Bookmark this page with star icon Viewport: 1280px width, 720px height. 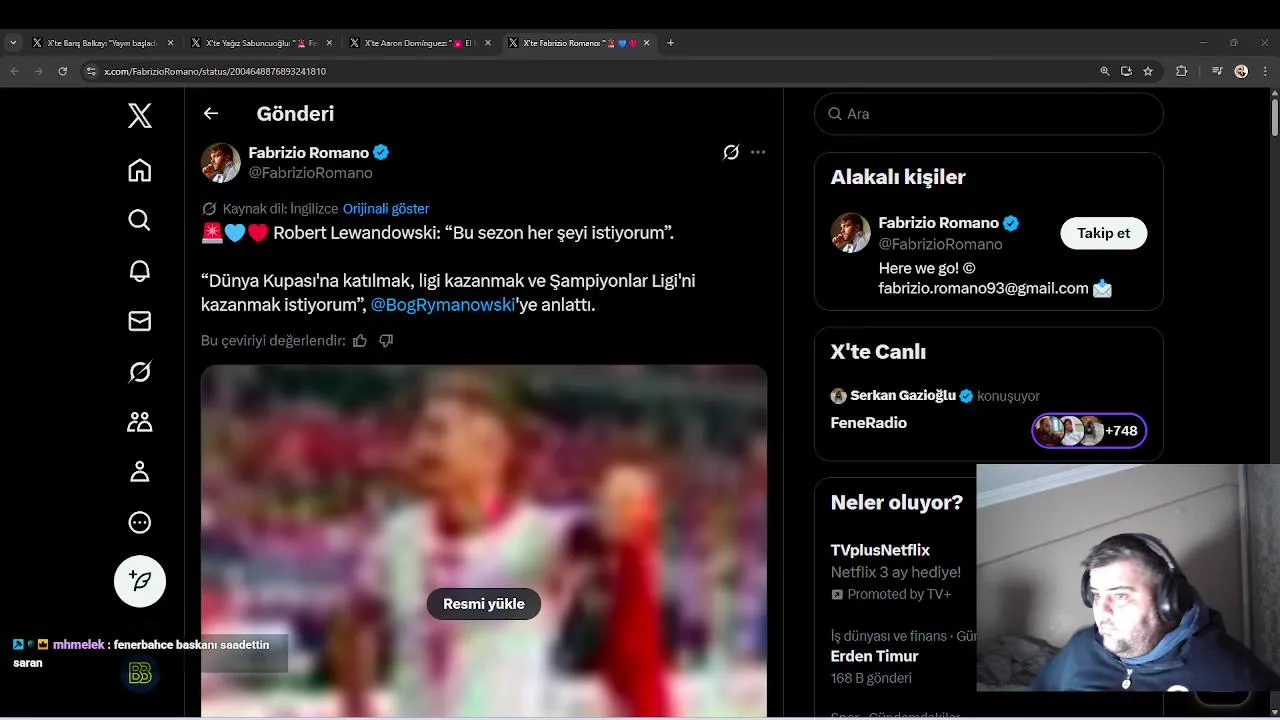[x=1148, y=71]
